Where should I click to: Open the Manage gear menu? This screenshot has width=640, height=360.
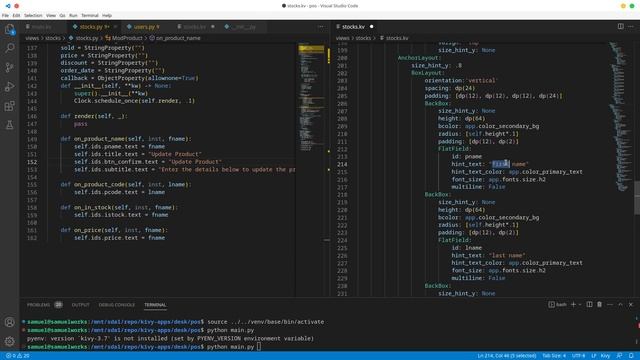tap(9, 341)
